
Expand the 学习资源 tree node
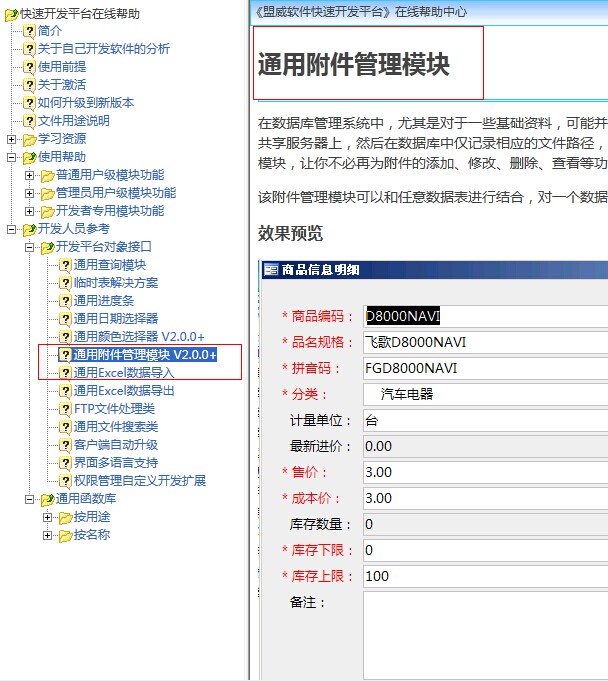[12, 139]
